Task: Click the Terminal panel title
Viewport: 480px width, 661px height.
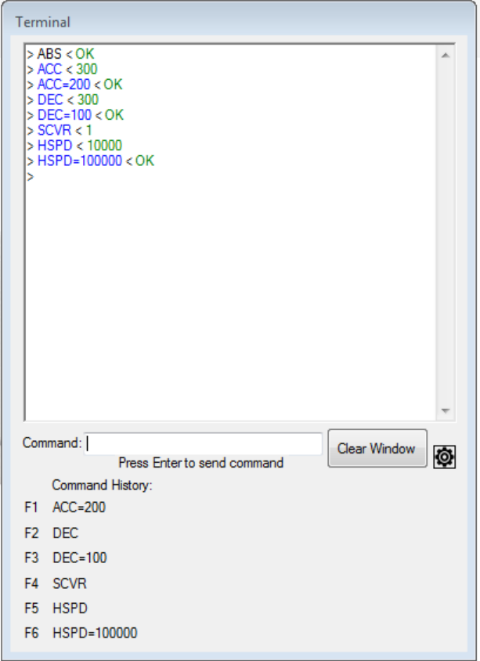Action: point(43,22)
